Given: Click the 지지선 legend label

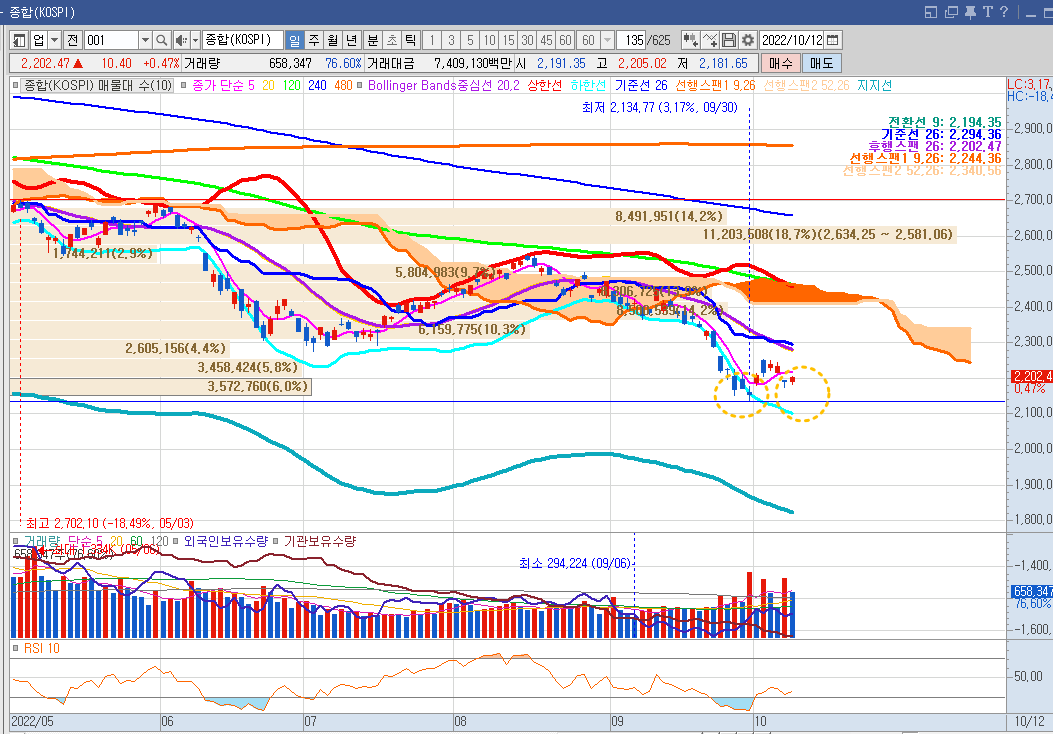Looking at the screenshot, I should click(x=874, y=86).
